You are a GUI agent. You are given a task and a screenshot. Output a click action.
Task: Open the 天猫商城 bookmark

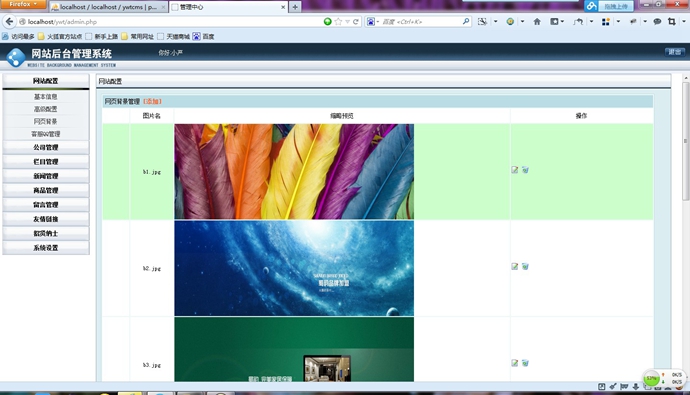pos(173,37)
